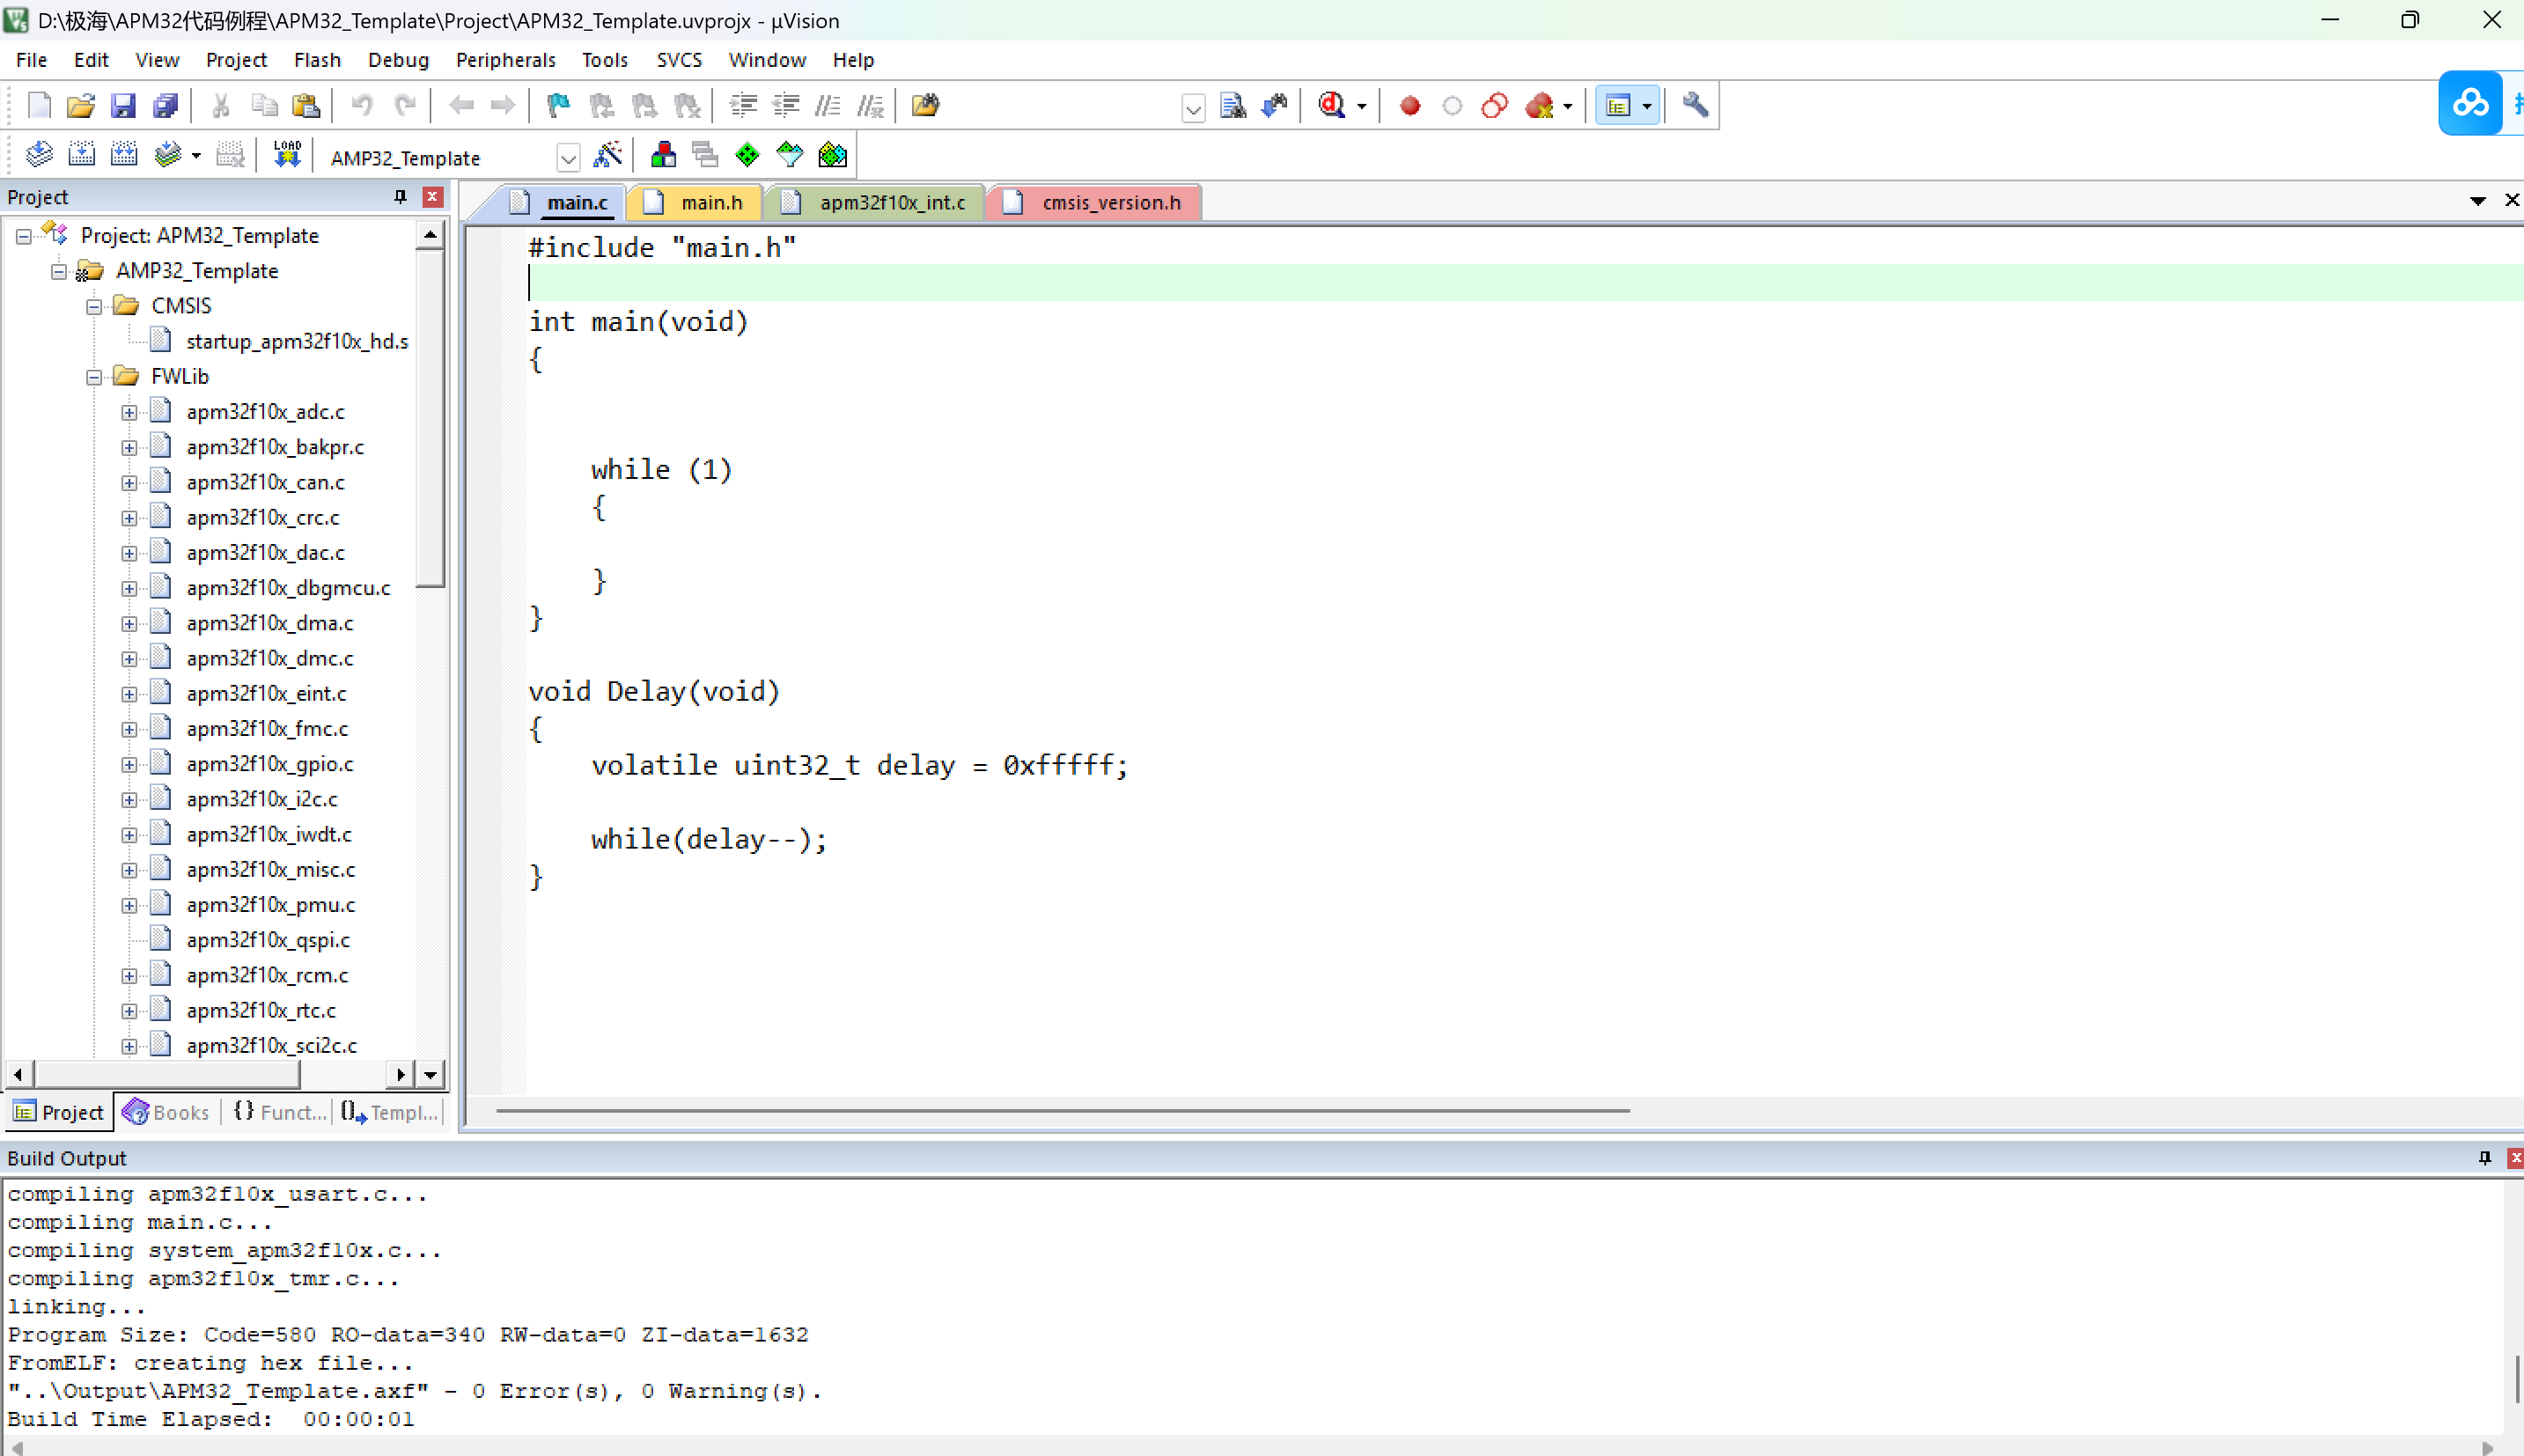Toggle the Build Output auto-hide pin

tap(2484, 1157)
